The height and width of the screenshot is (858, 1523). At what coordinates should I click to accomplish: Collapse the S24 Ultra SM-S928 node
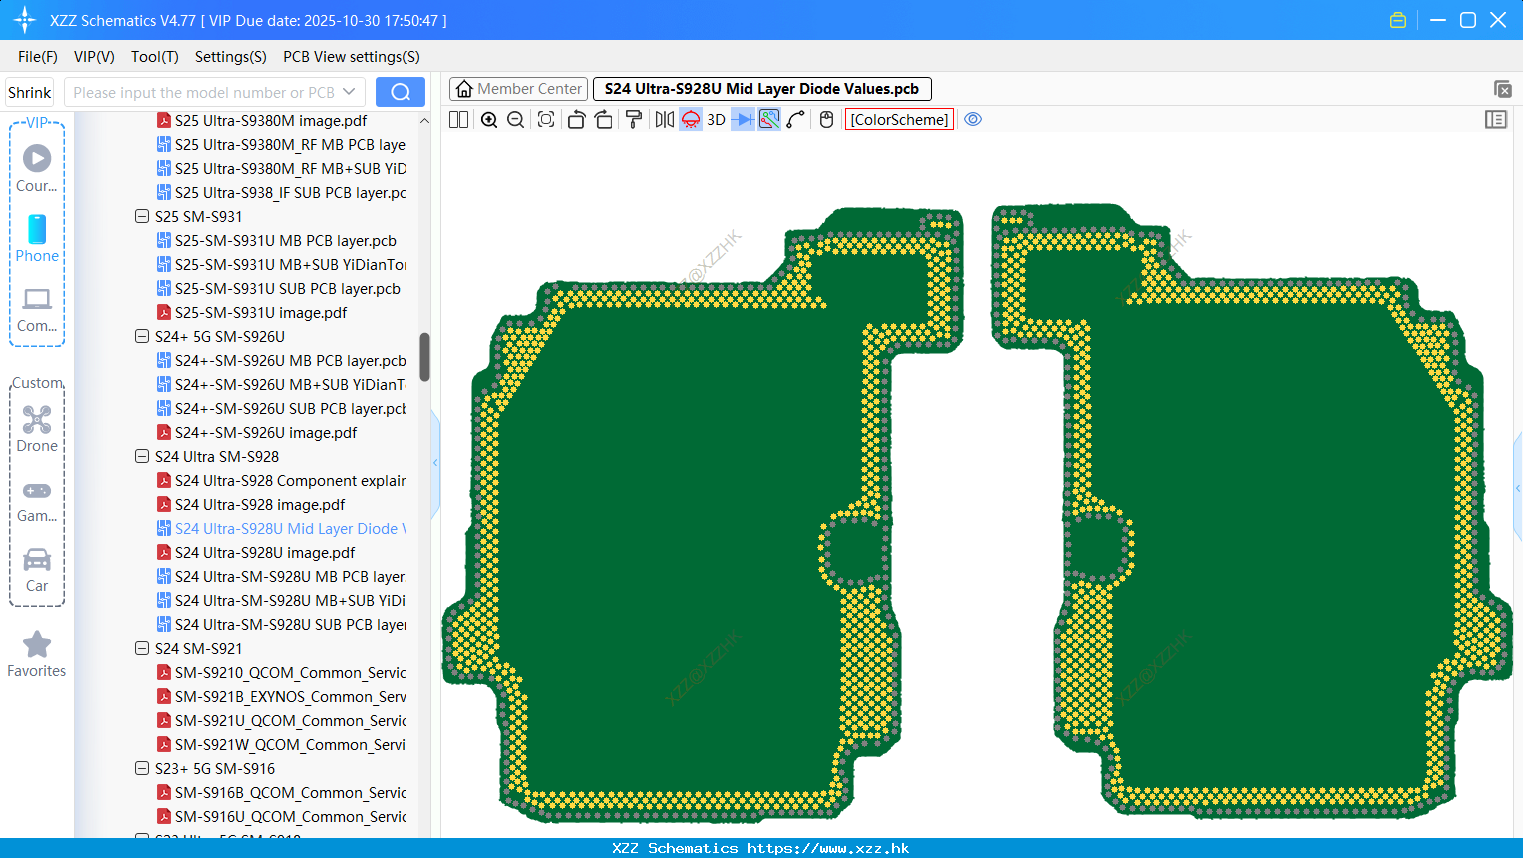click(142, 456)
